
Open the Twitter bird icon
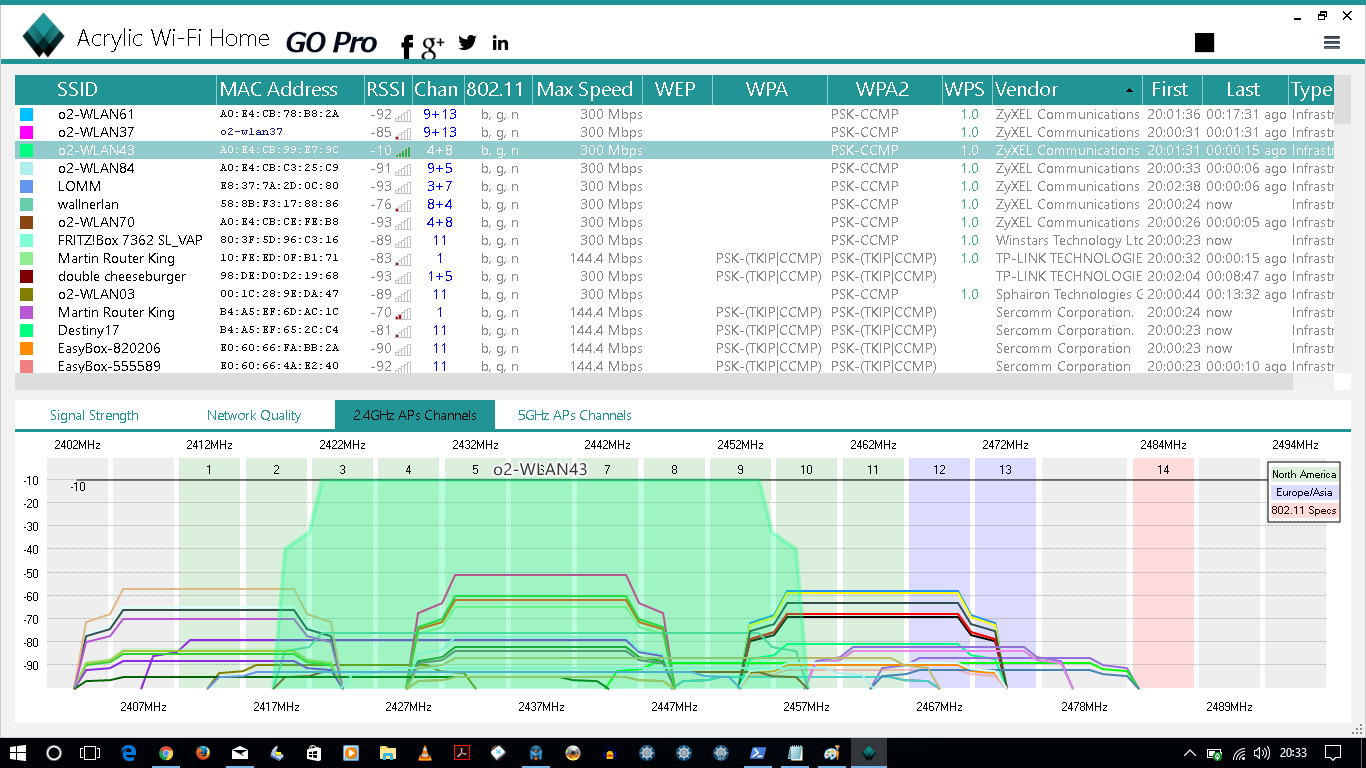467,42
